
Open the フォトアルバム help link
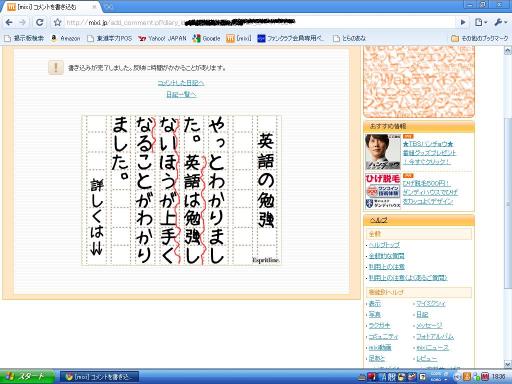click(435, 336)
